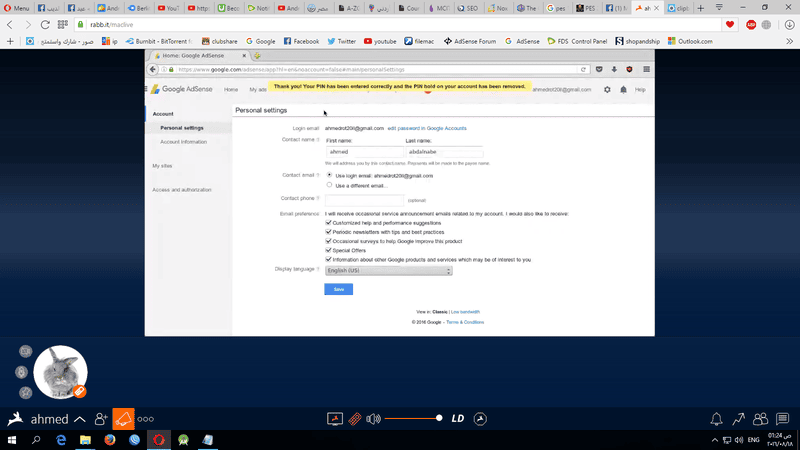Click the orange remote control icon
800x450 pixels.
tap(355, 419)
